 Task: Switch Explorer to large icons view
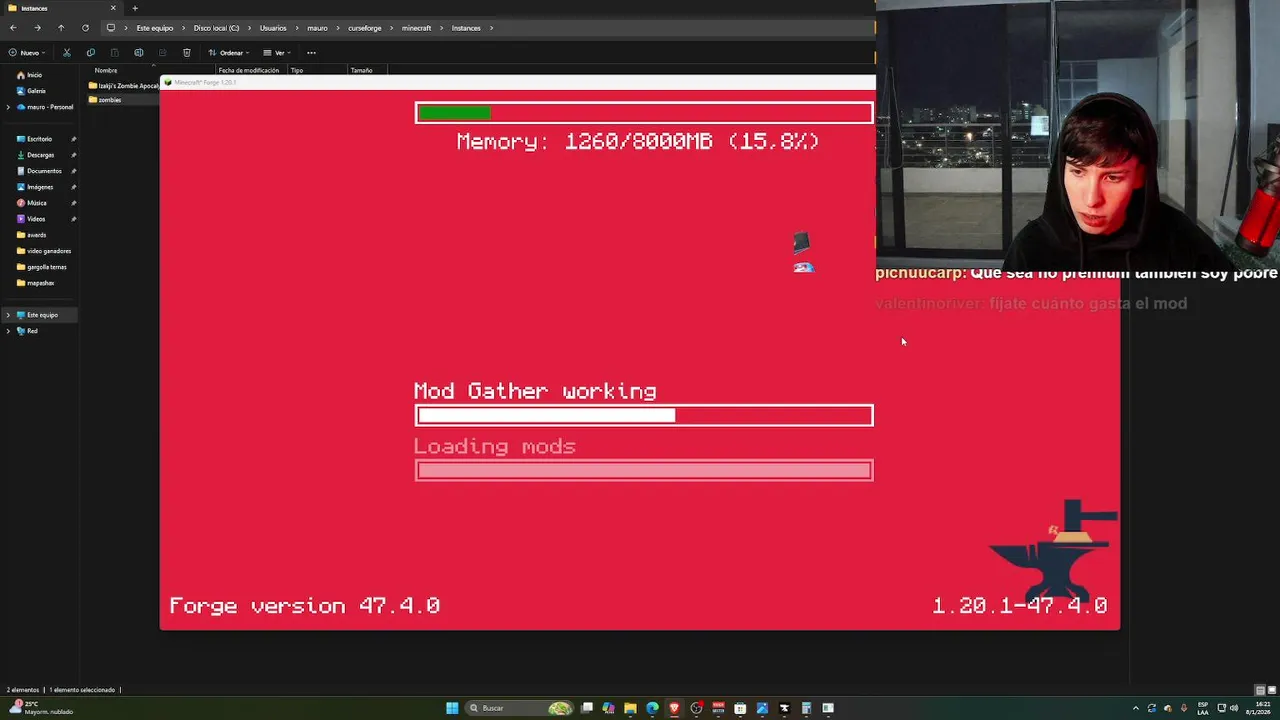click(1270, 690)
